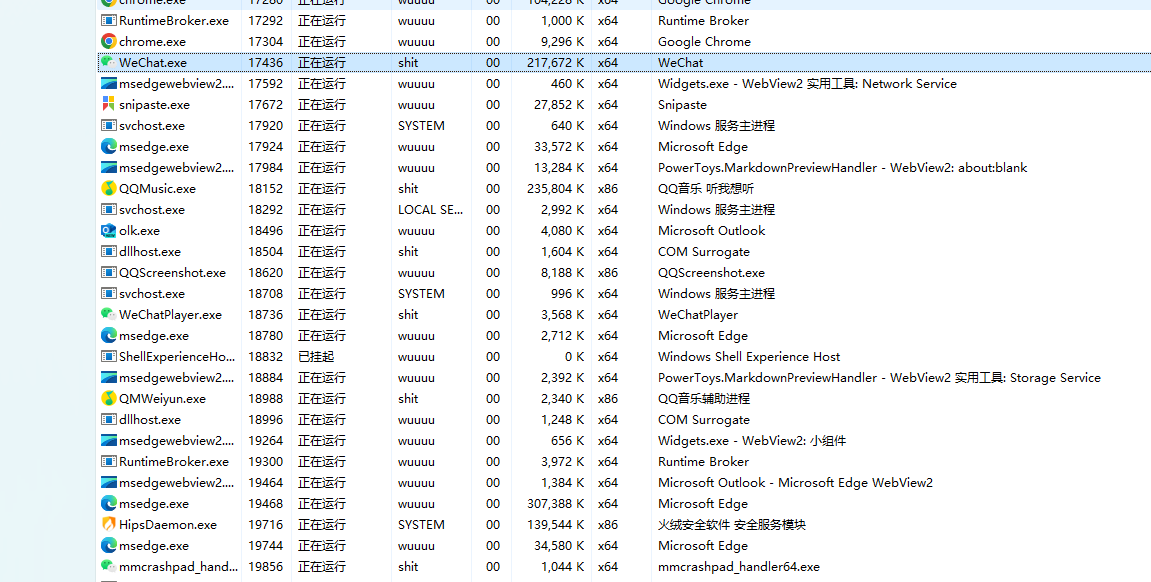Click the mmcrashpad_hand... process icon

[109, 567]
